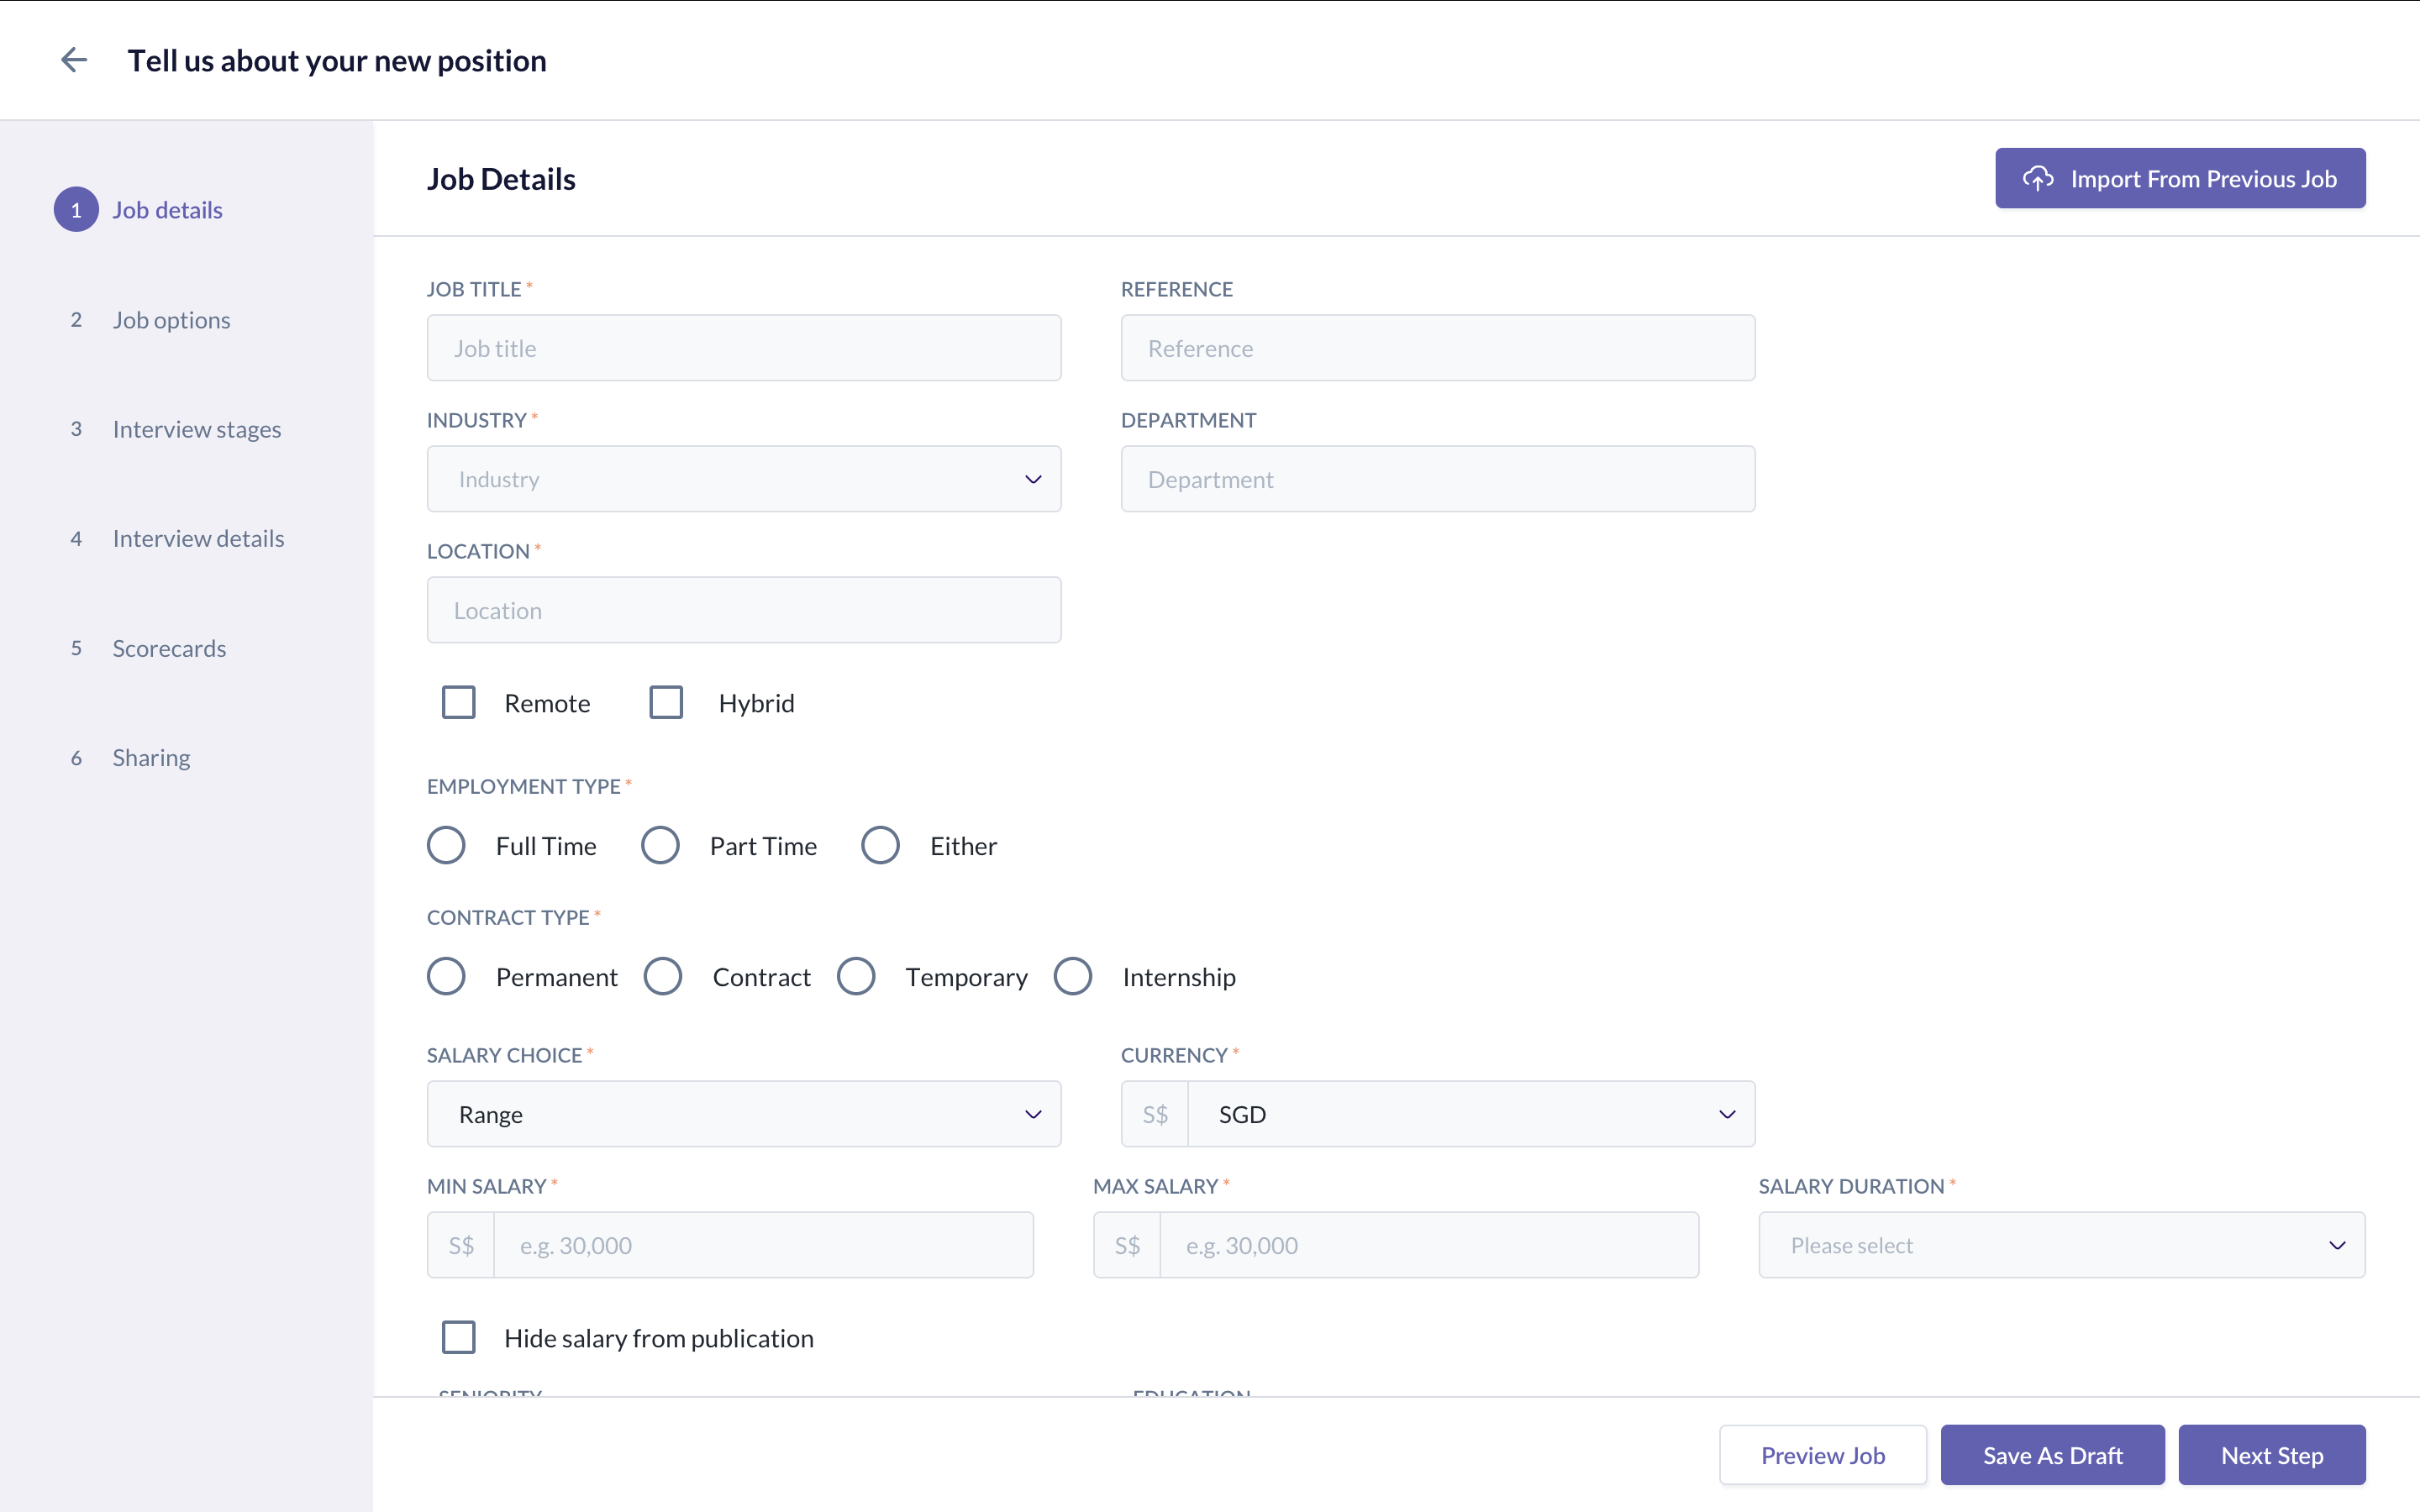The image size is (2420, 1512).
Task: Open the Industry dropdown
Action: click(x=743, y=479)
